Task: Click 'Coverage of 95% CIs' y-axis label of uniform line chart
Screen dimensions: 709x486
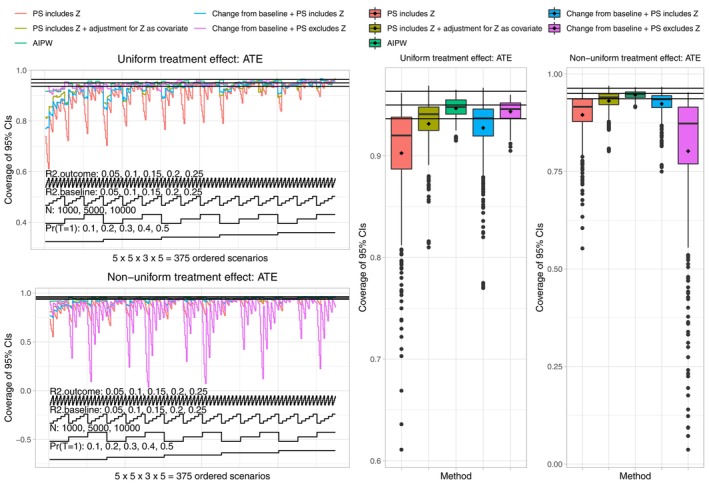Action: coord(8,160)
